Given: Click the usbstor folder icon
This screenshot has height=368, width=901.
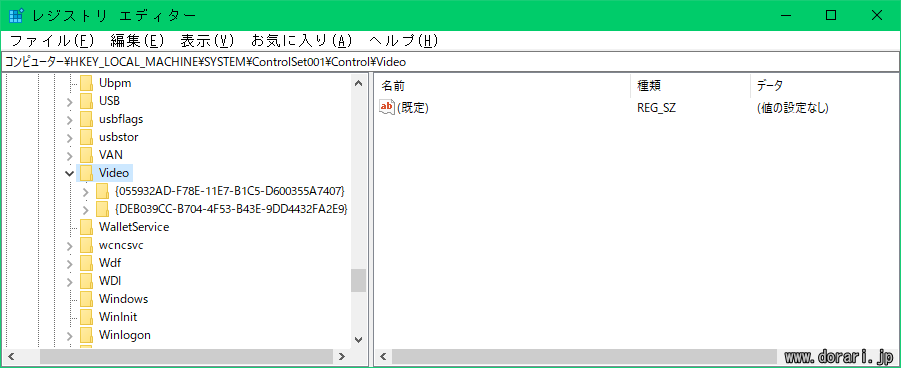Looking at the screenshot, I should point(86,137).
